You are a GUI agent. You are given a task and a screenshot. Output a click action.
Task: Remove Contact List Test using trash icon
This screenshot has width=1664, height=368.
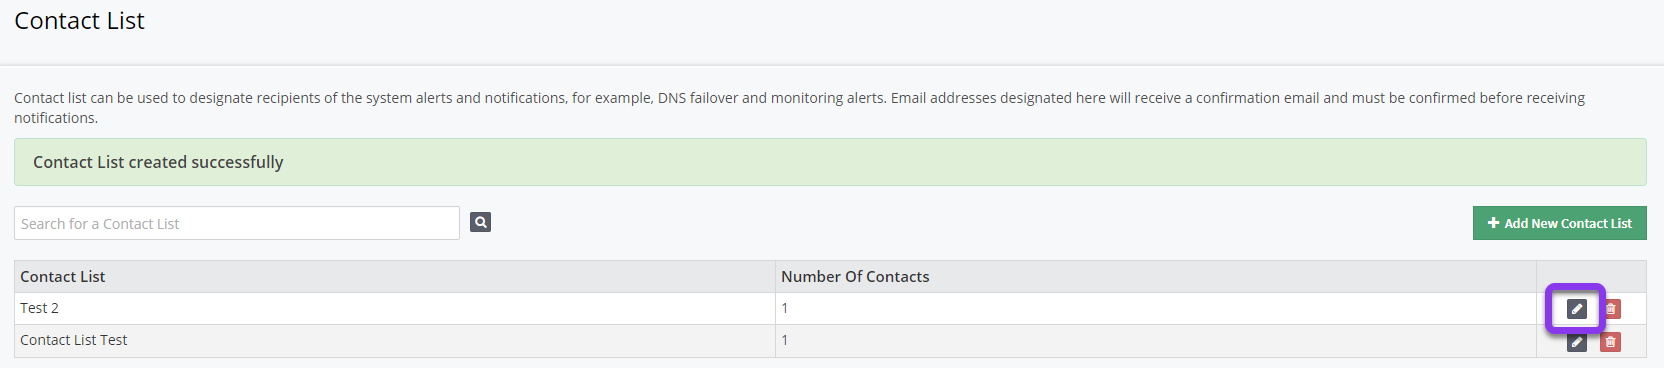coord(1610,342)
